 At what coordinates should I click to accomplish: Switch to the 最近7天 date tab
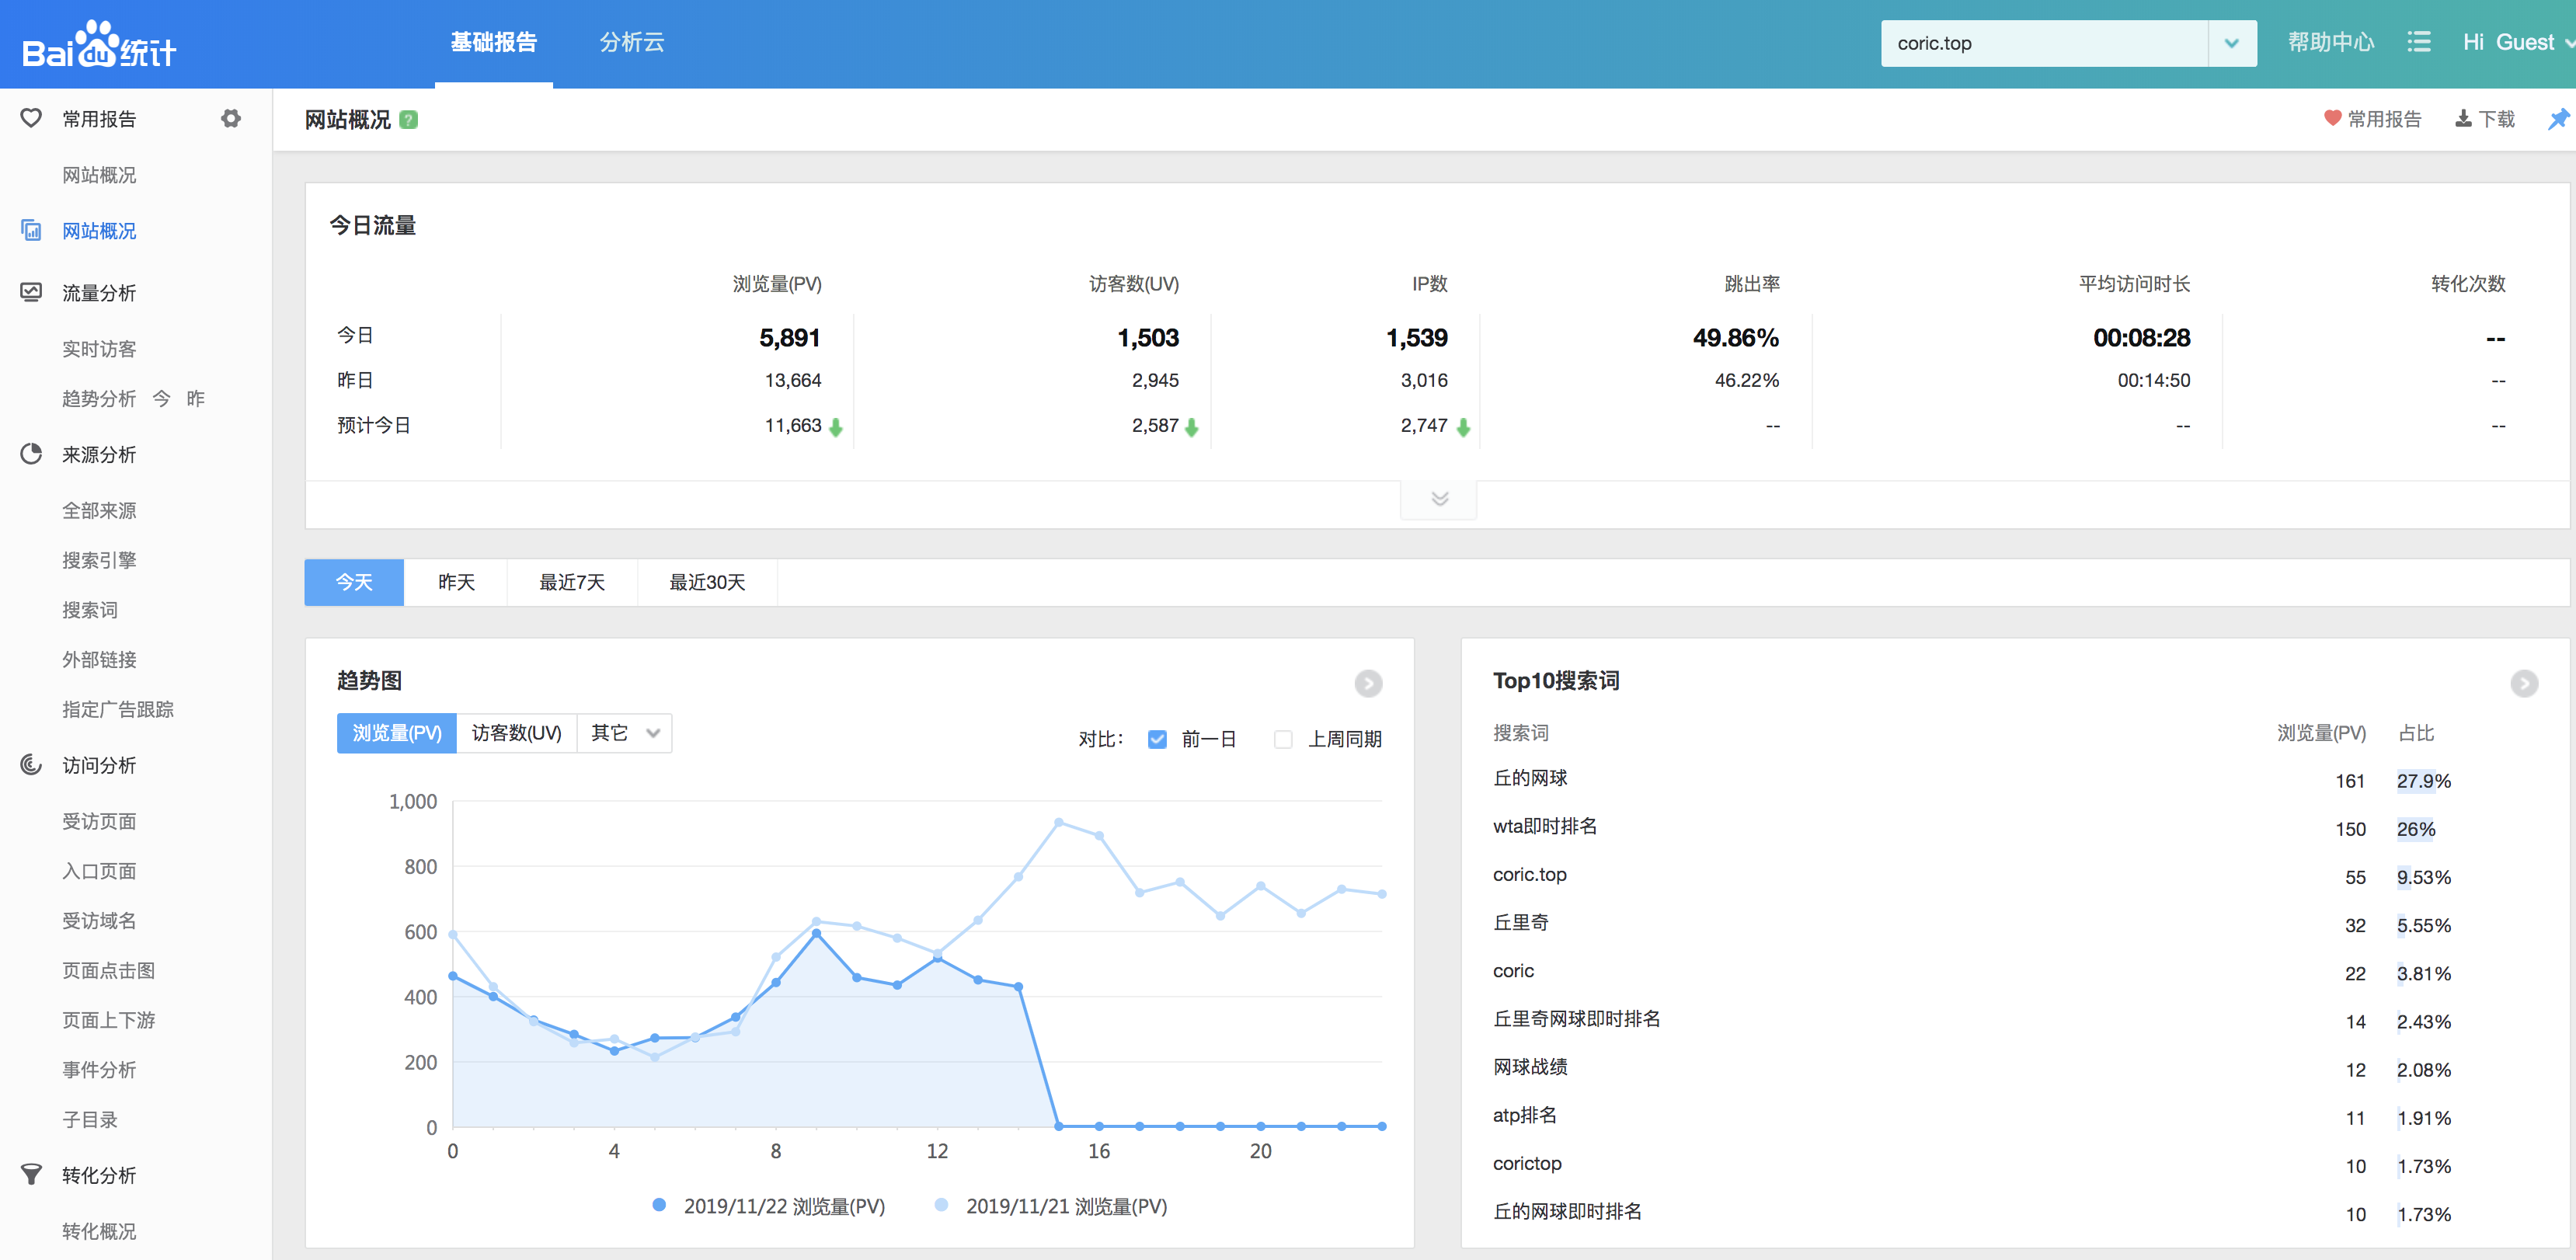pos(572,582)
